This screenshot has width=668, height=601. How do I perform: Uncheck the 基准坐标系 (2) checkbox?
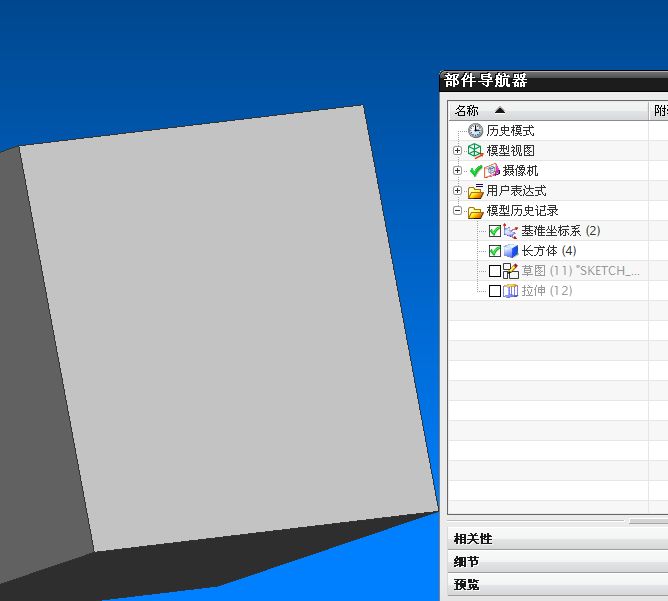click(x=495, y=231)
